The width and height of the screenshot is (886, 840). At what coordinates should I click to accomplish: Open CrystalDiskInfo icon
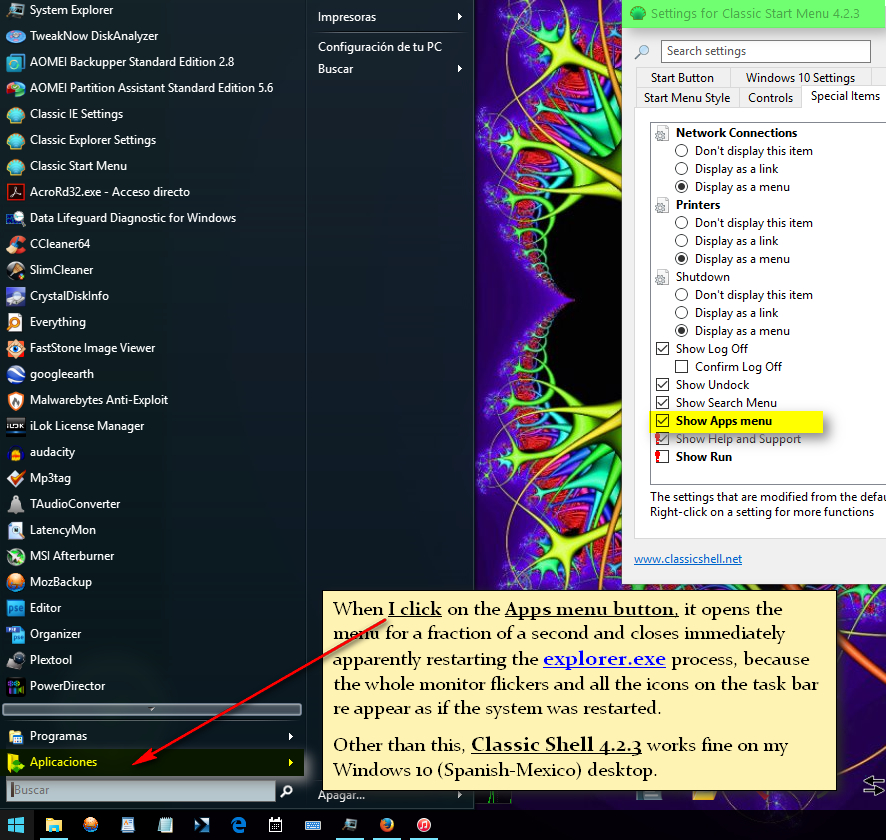coord(15,296)
